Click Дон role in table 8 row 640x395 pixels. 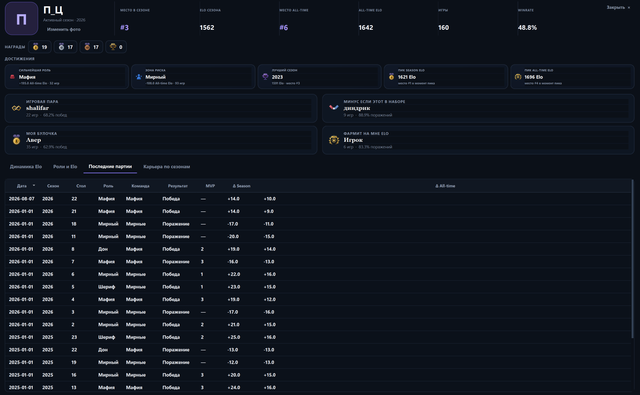click(x=103, y=249)
